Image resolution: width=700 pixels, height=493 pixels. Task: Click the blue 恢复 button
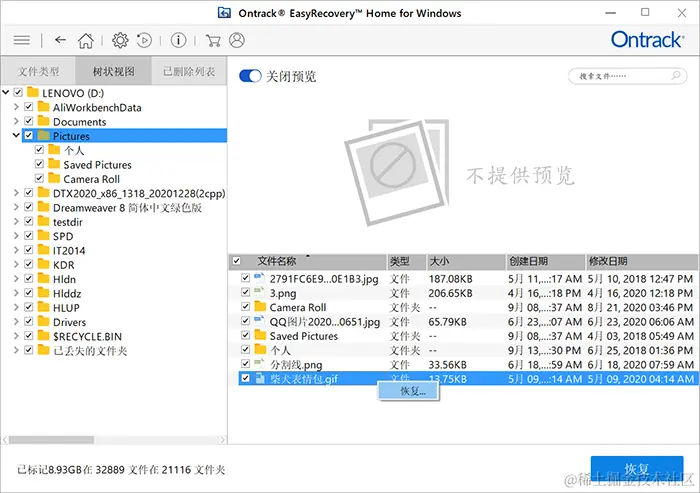[x=637, y=469]
